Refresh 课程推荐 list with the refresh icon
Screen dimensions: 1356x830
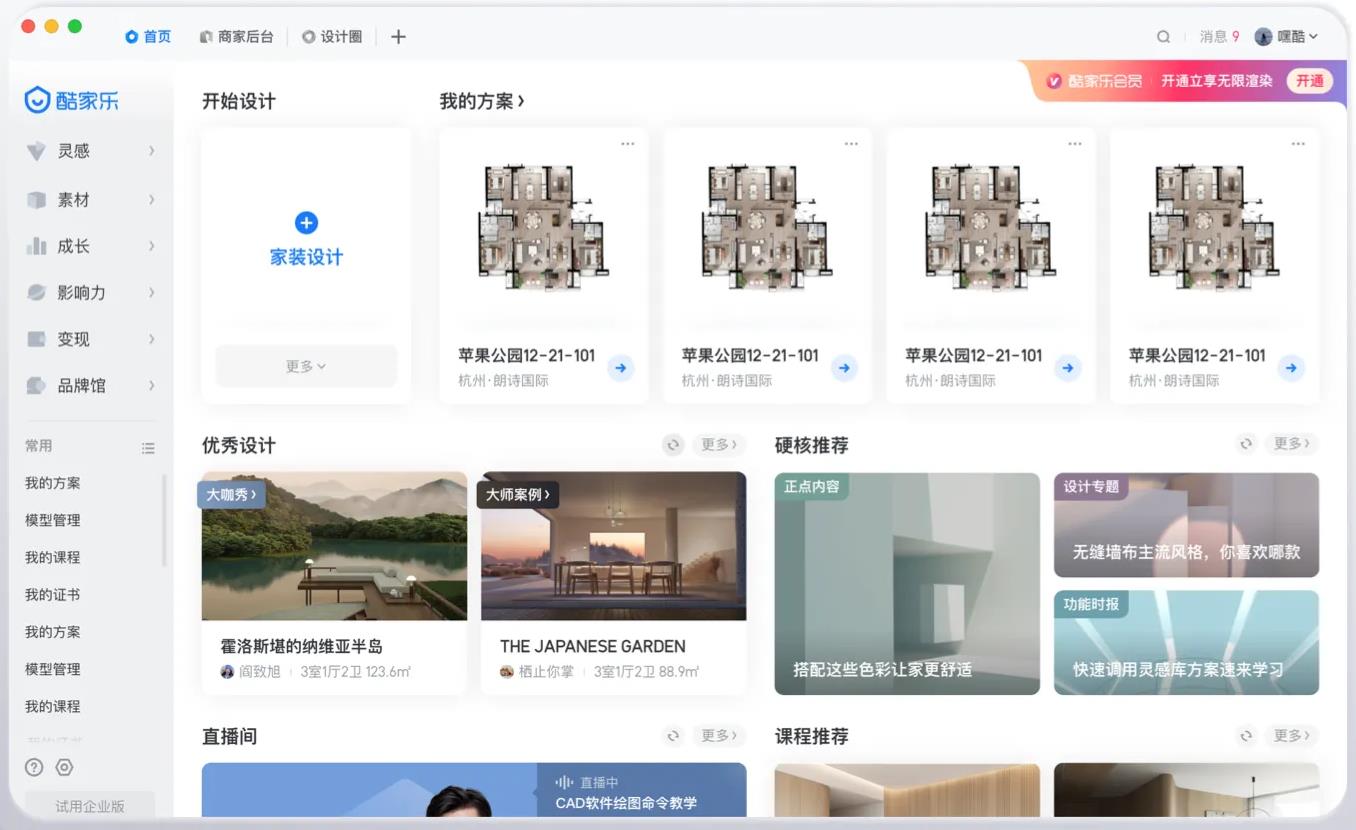coord(1246,736)
